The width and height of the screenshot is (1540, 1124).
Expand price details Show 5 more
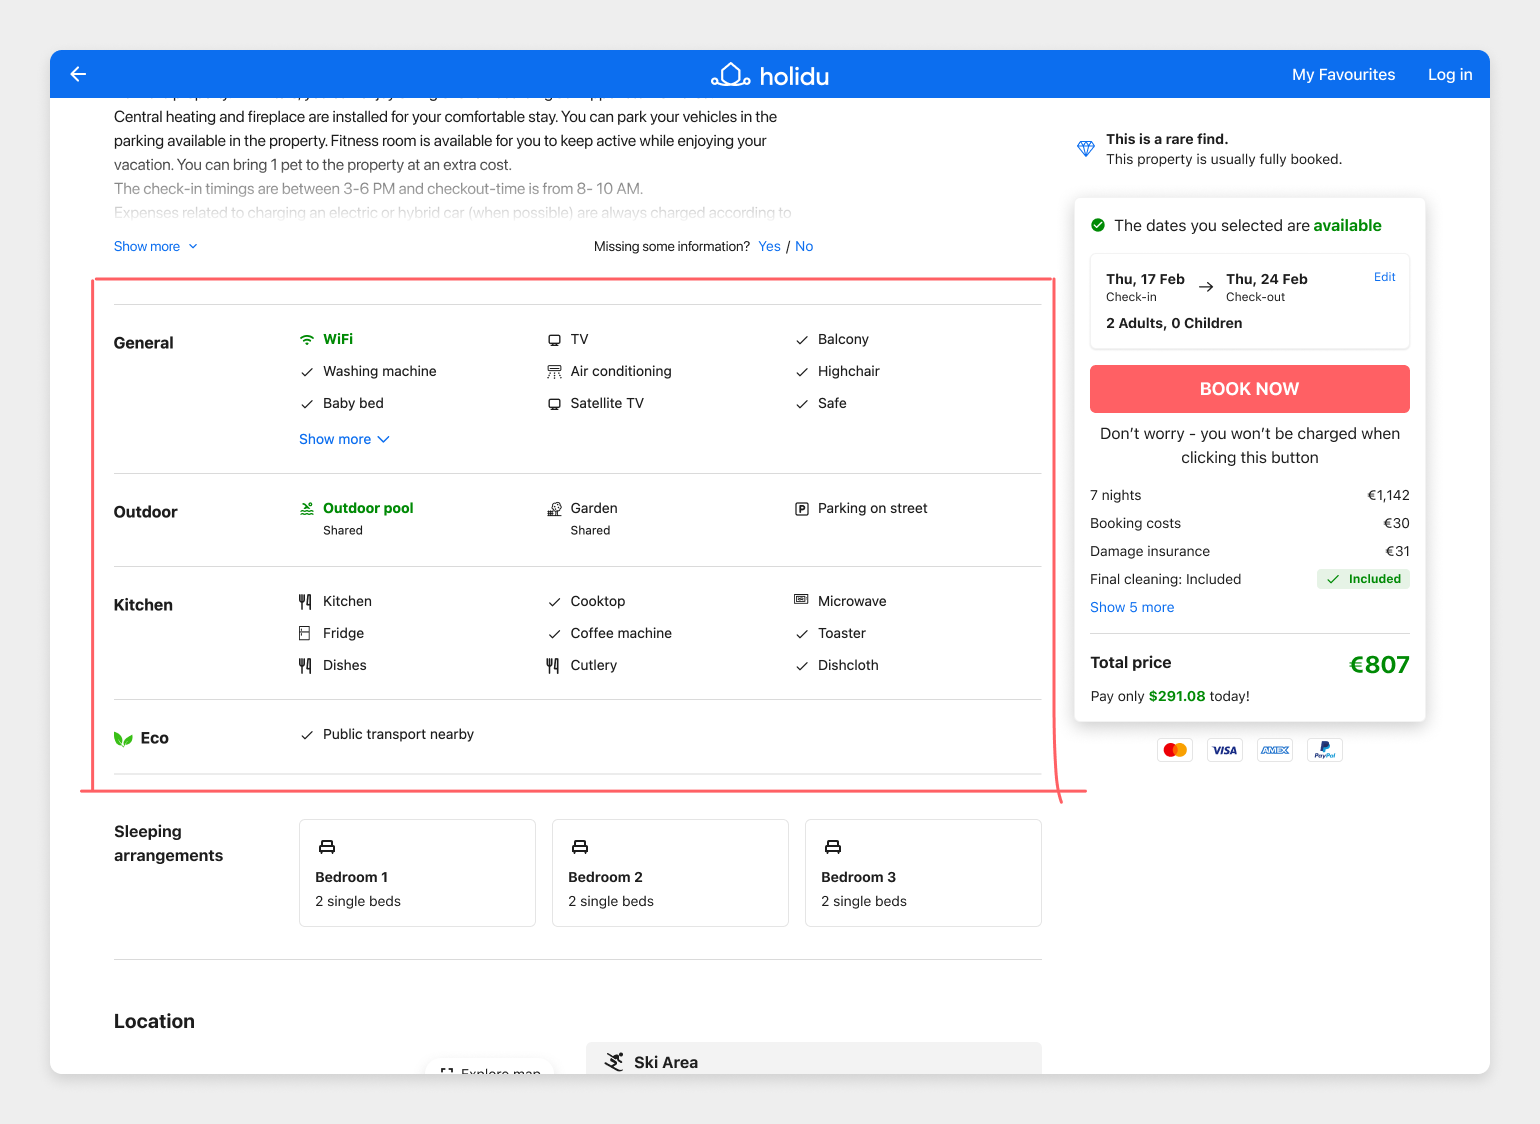1132,608
